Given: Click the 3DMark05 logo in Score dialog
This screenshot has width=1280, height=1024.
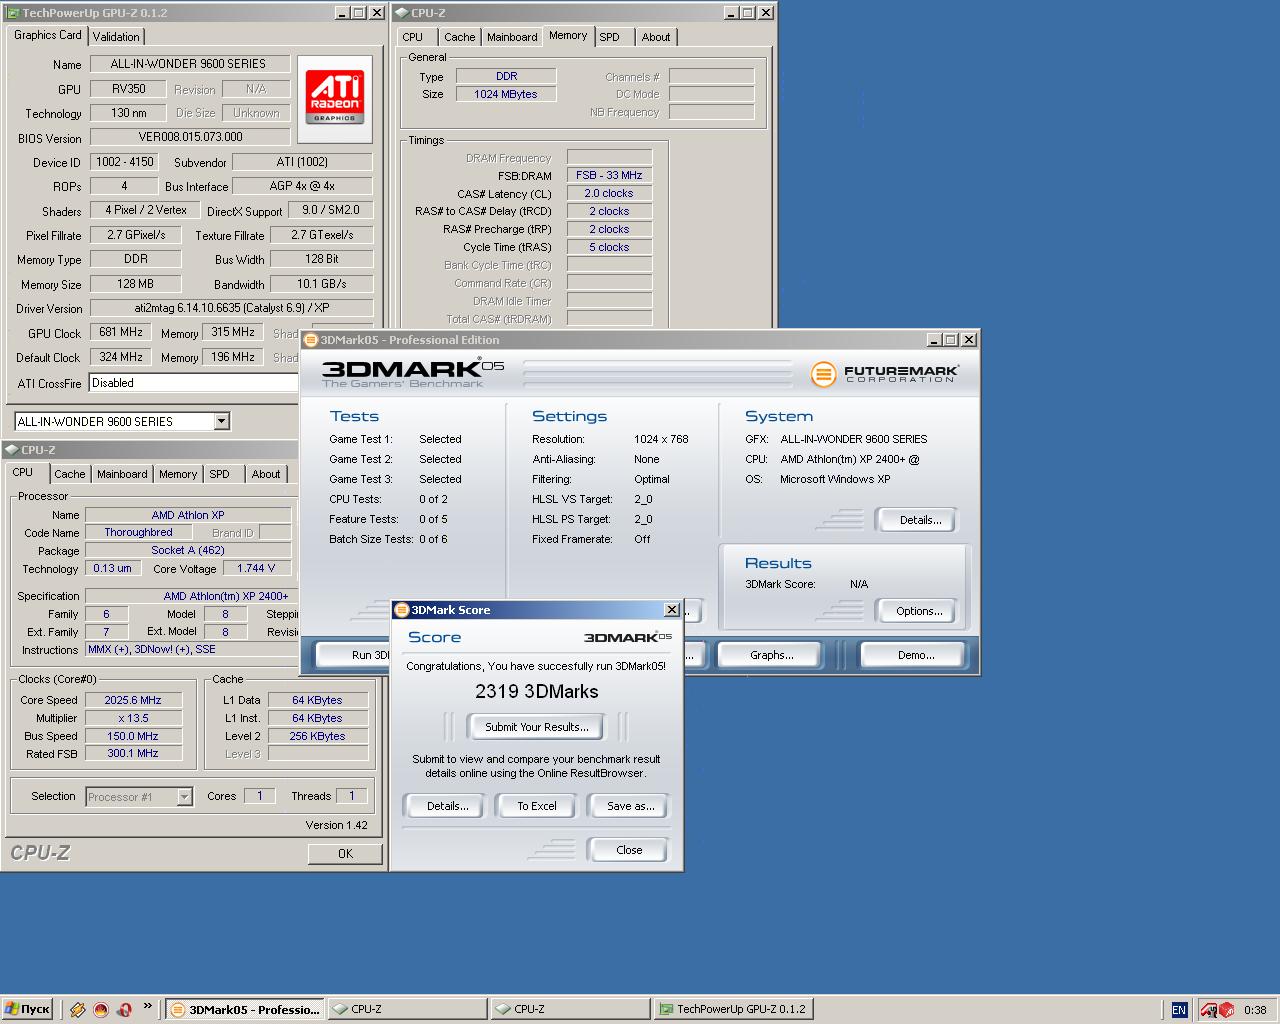Looking at the screenshot, I should coord(627,637).
